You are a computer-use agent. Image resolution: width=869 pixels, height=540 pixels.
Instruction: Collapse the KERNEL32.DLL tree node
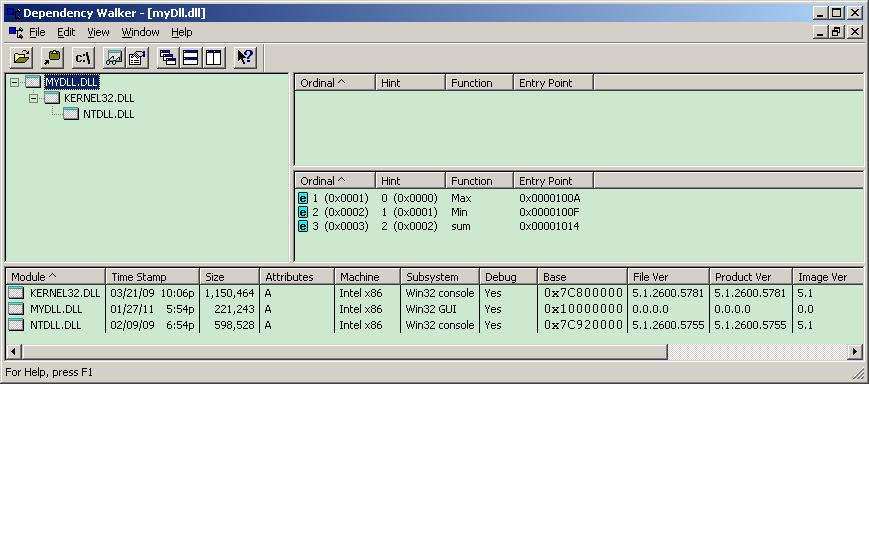[33, 98]
